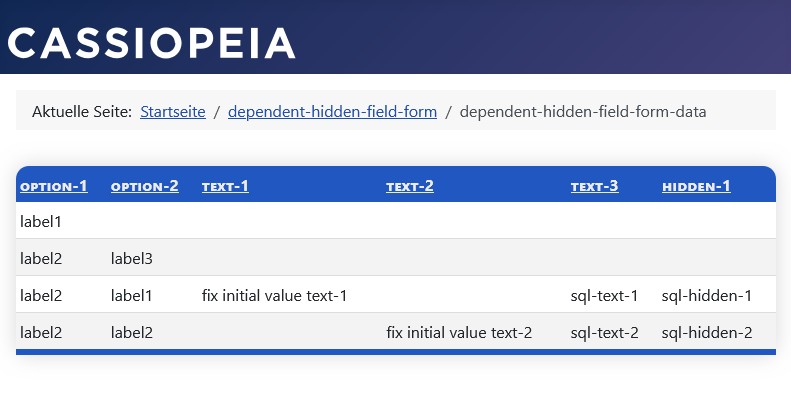Open the dependent-hidden-field-form breadcrumb link
The height and width of the screenshot is (411, 791).
[x=332, y=111]
